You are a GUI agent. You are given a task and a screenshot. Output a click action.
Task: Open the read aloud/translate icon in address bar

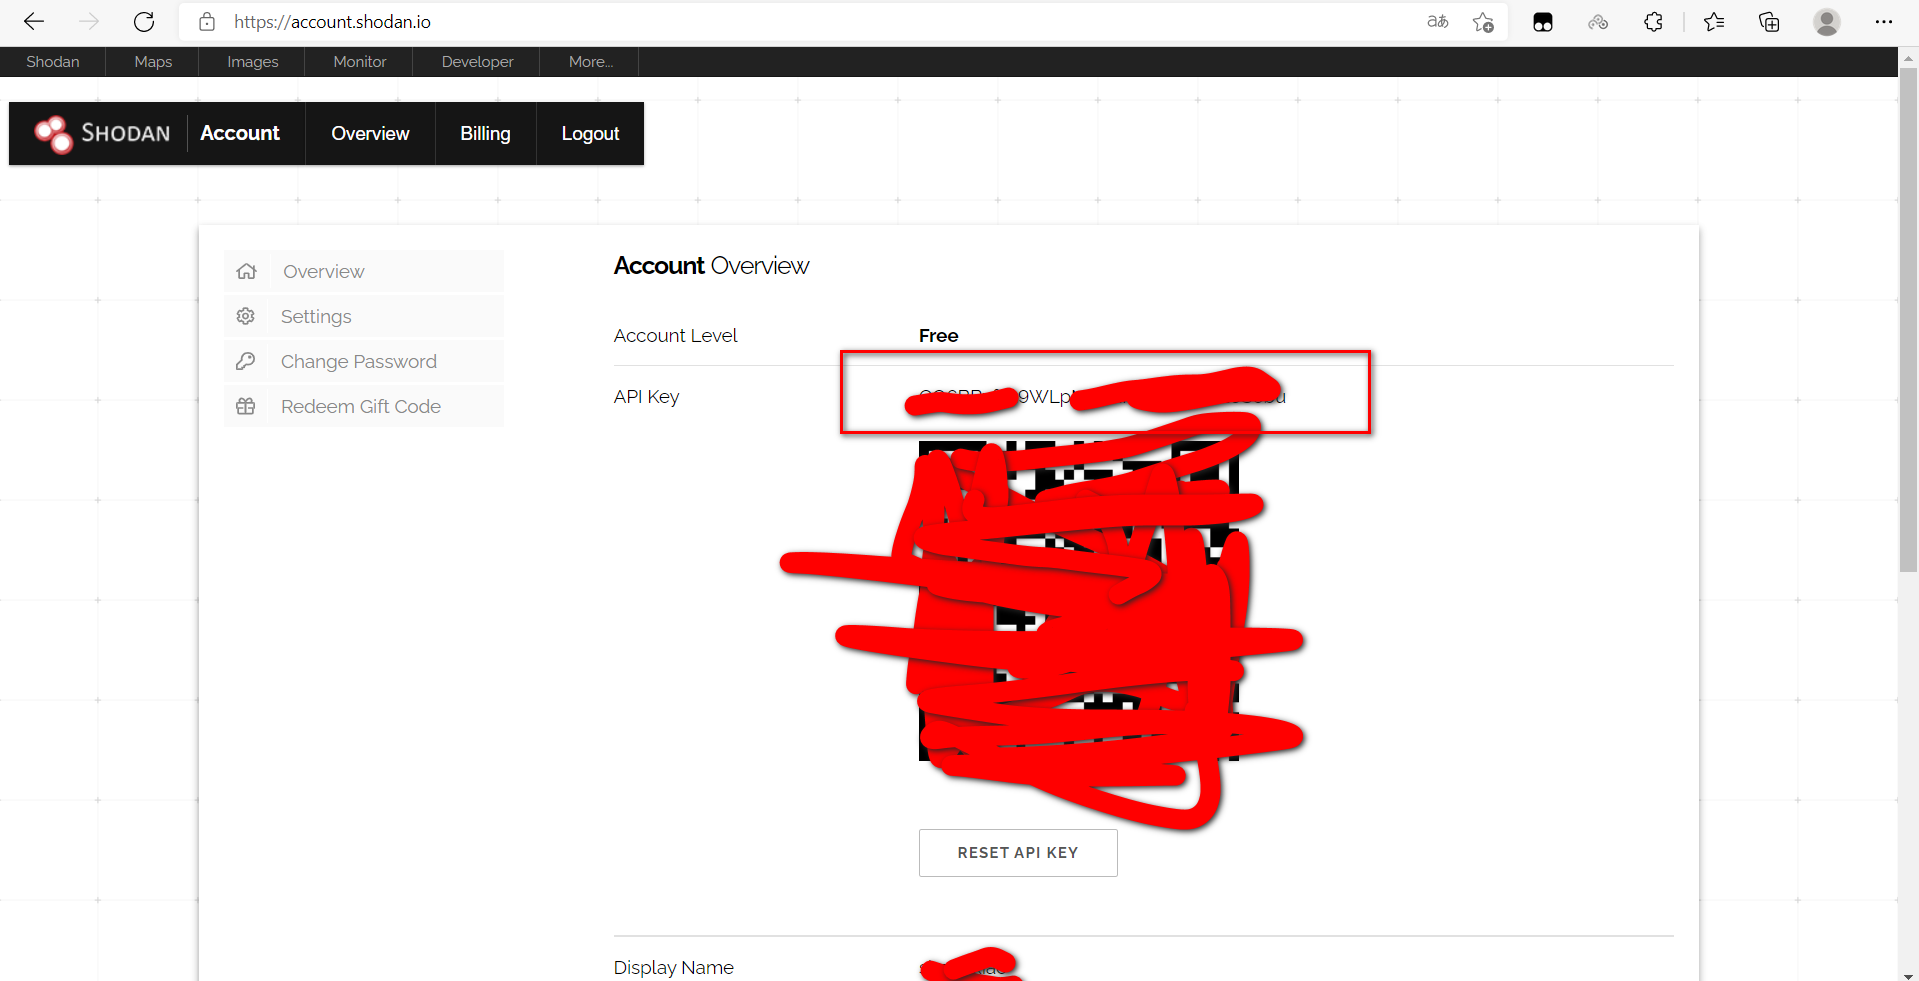[x=1438, y=21]
